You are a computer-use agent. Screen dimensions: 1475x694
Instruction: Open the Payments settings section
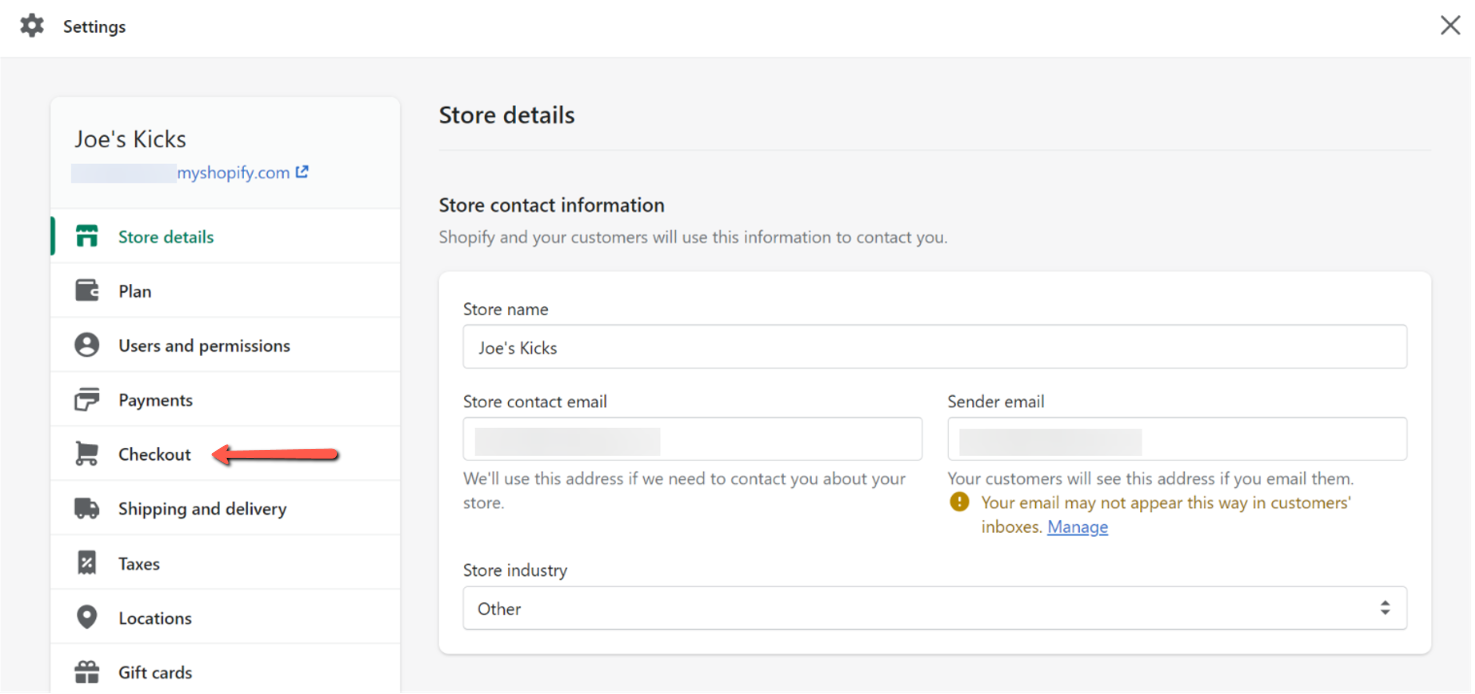225,400
